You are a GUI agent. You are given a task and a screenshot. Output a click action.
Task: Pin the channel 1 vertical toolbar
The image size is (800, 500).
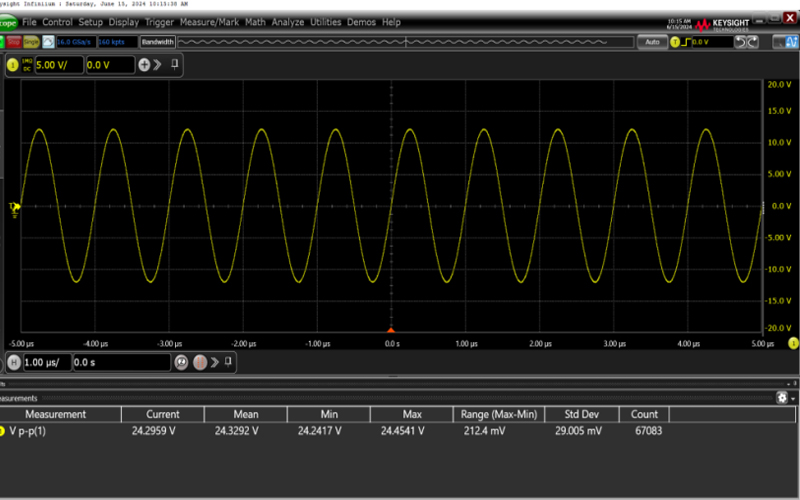pyautogui.click(x=175, y=64)
